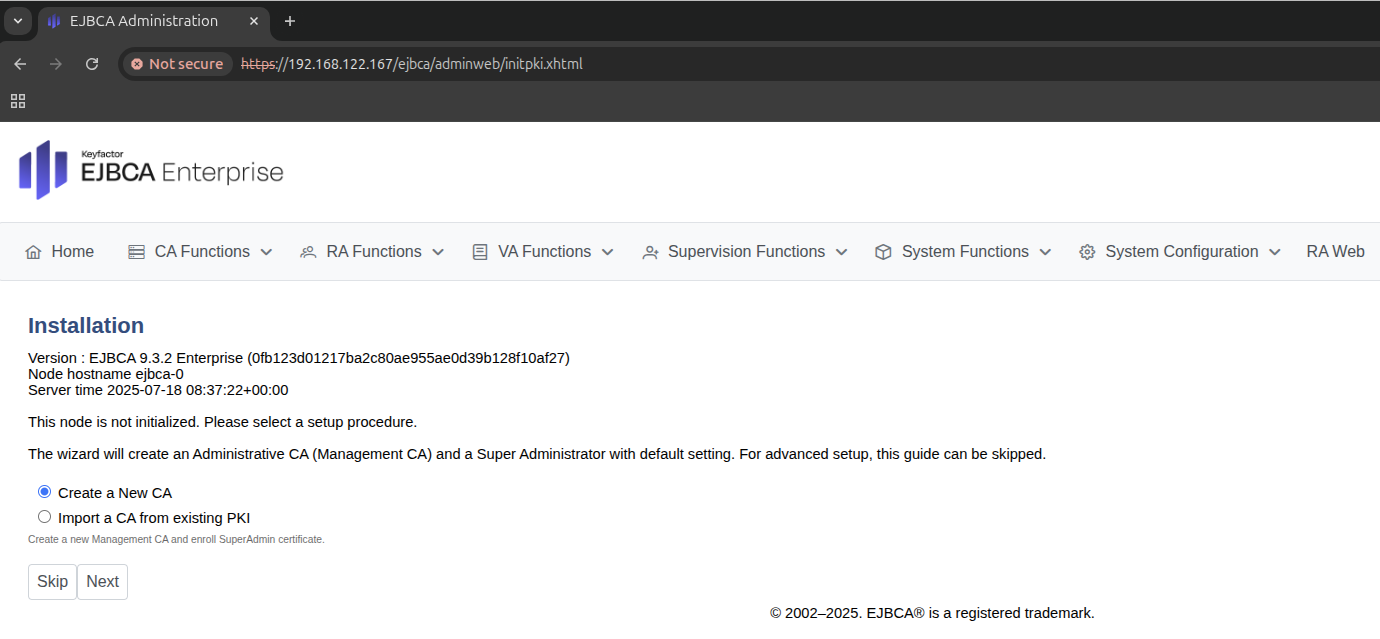This screenshot has width=1380, height=639.
Task: Click the Keyfactor EJBCA Enterprise logo
Action: (x=150, y=170)
